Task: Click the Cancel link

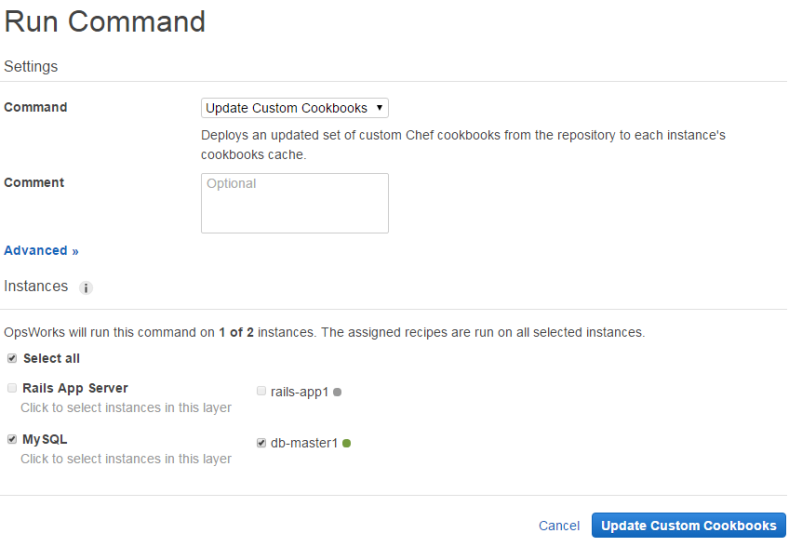Action: coord(559,526)
